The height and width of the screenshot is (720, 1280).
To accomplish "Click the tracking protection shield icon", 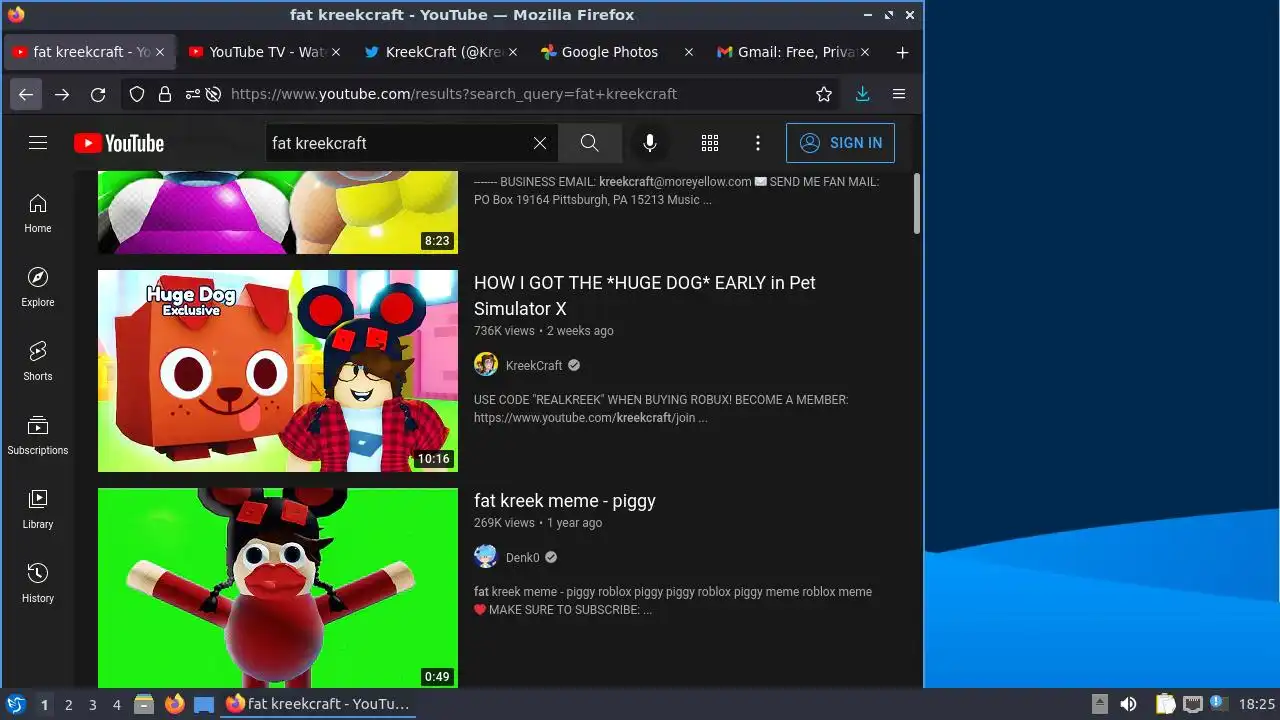I will [137, 94].
